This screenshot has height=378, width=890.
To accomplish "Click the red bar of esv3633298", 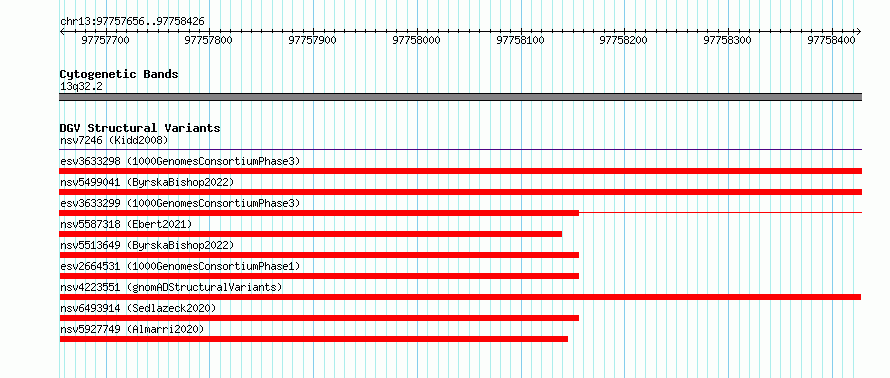I will pyautogui.click(x=461, y=171).
